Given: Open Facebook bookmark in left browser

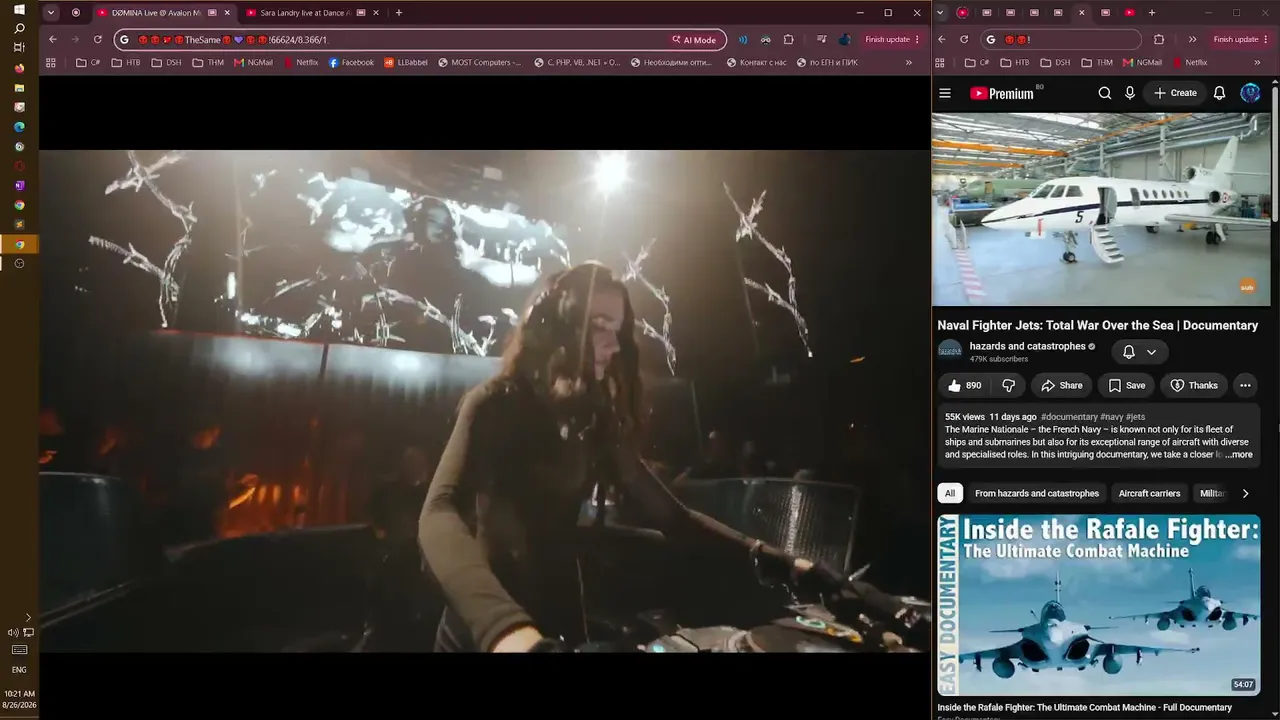Looking at the screenshot, I should coord(351,62).
